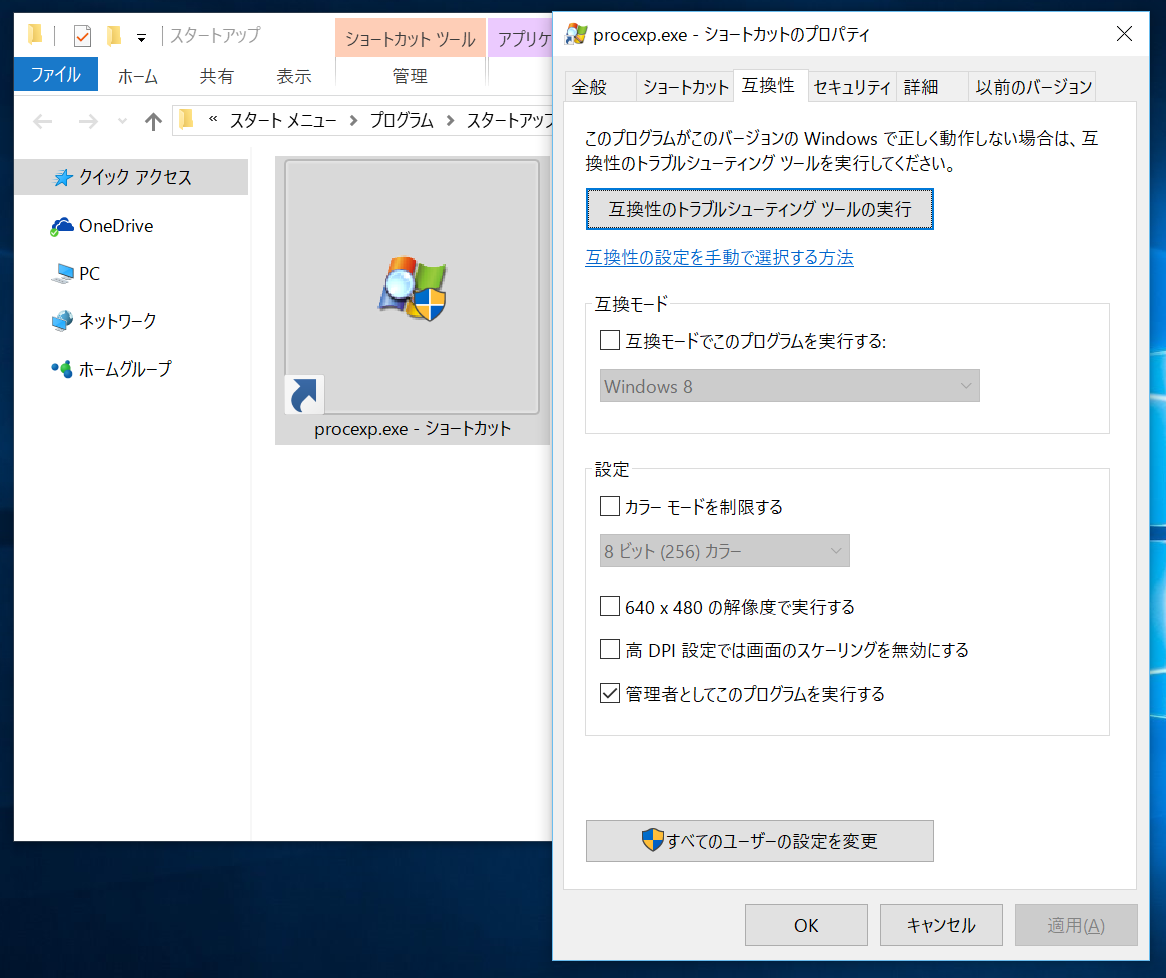Open the Windows 8 compatibility mode dropdown
Image resolution: width=1166 pixels, height=978 pixels.
789,386
